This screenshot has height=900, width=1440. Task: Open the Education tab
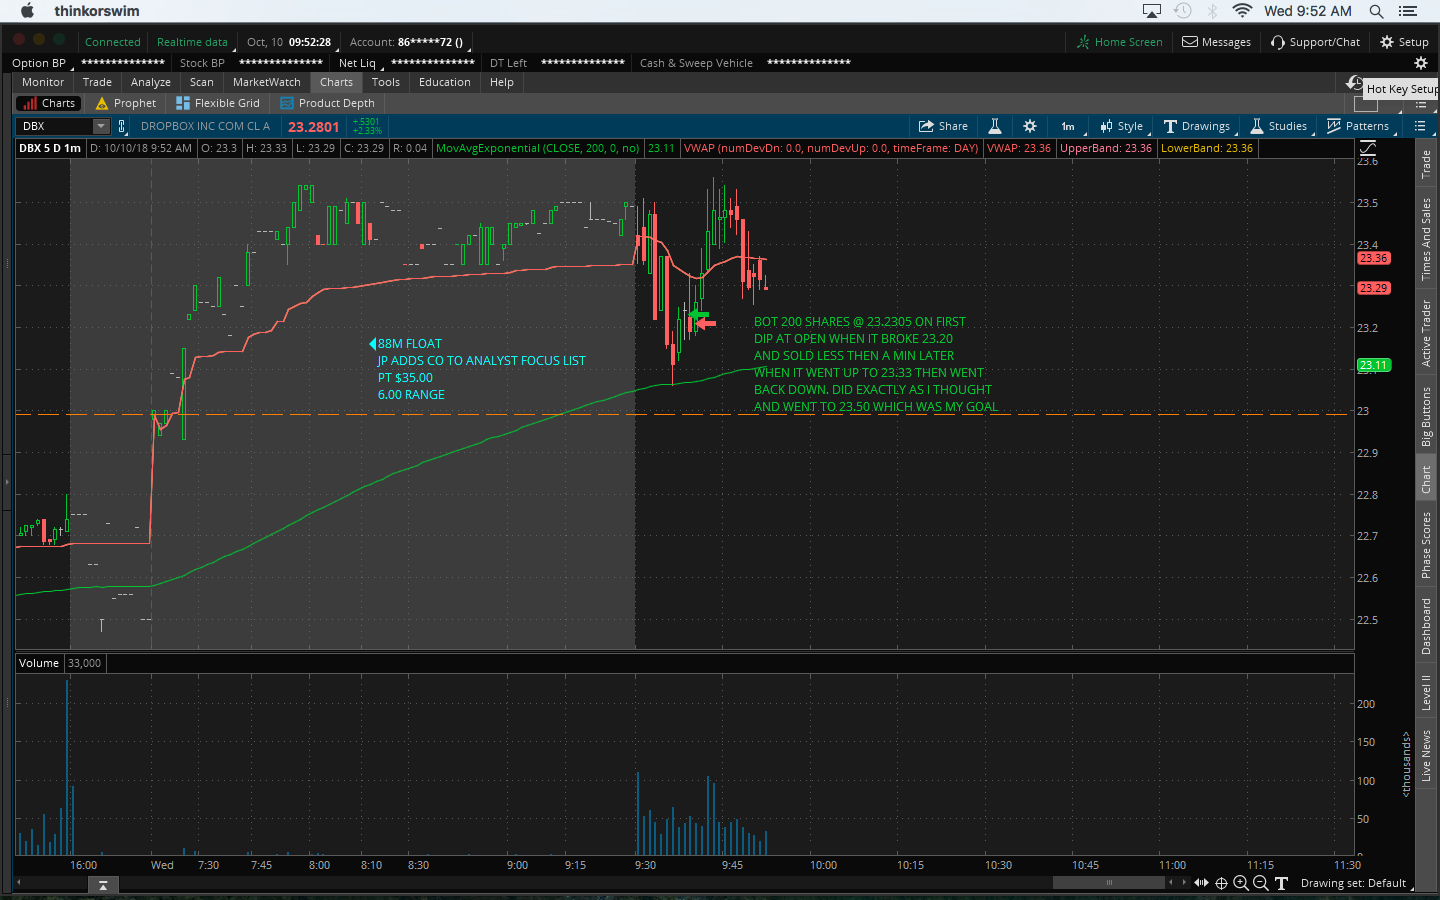pos(445,82)
